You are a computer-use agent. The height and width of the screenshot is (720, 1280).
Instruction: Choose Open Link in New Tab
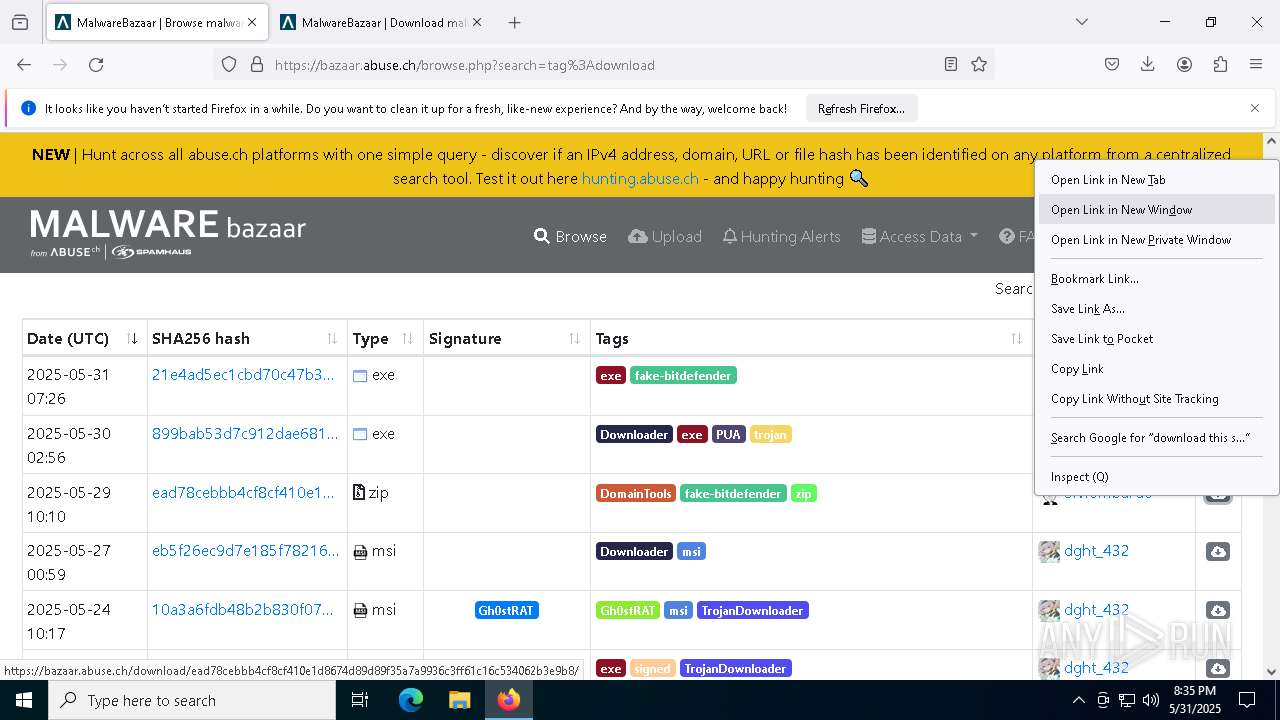tap(1157, 180)
